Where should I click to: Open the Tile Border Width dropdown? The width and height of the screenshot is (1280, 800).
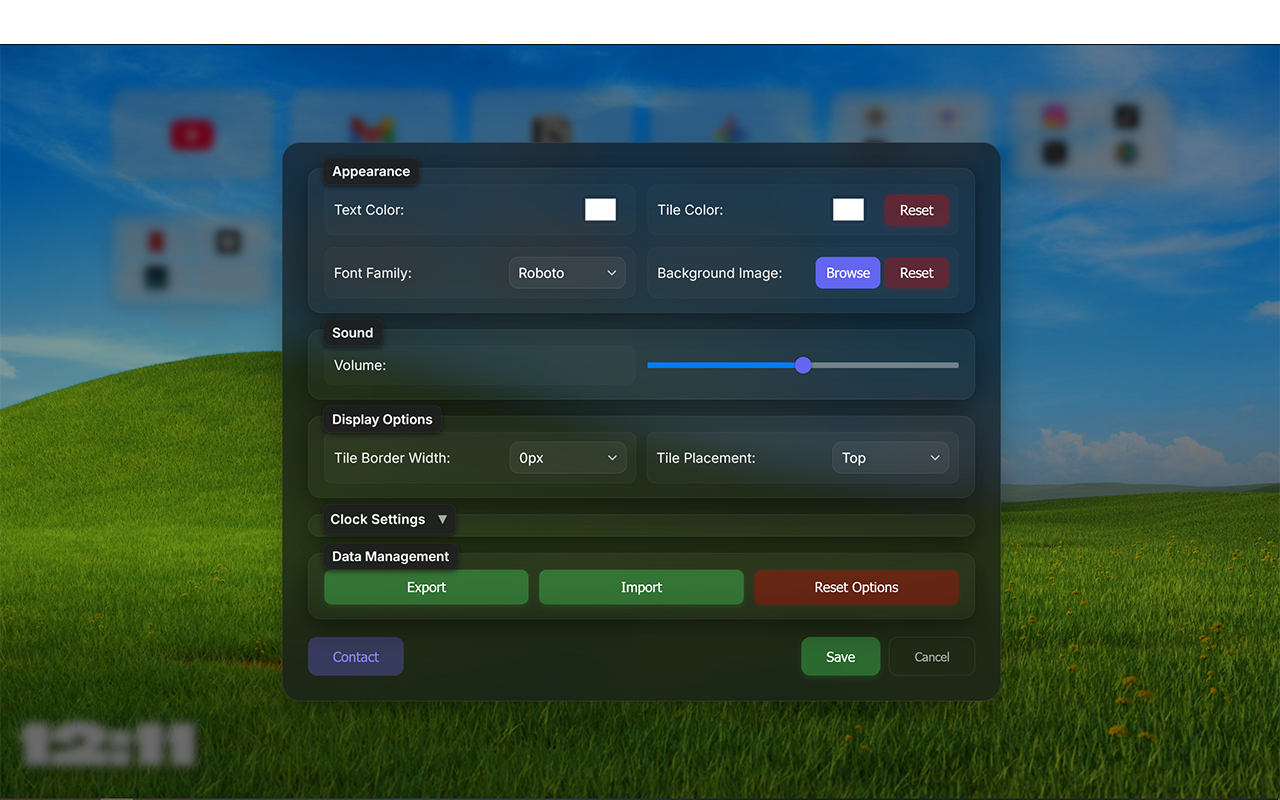(x=567, y=458)
